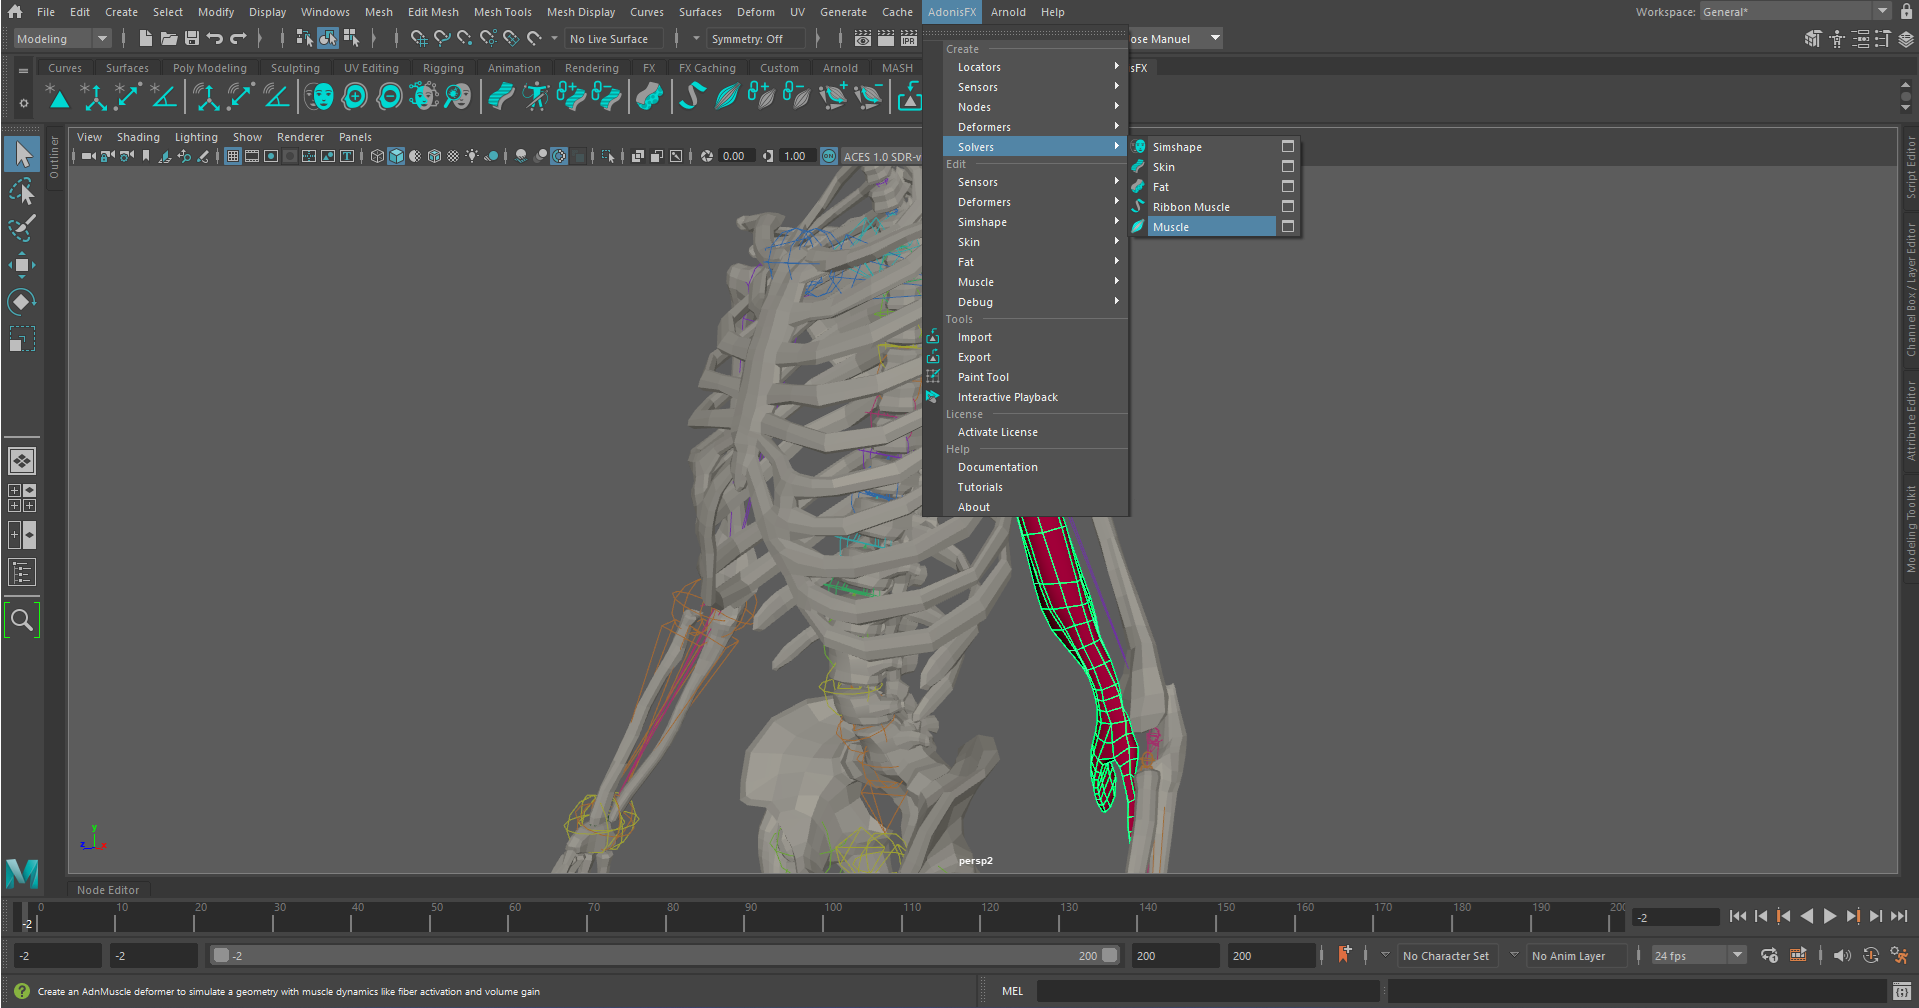Click the MEL command line input
The image size is (1919, 1008).
click(x=1208, y=991)
